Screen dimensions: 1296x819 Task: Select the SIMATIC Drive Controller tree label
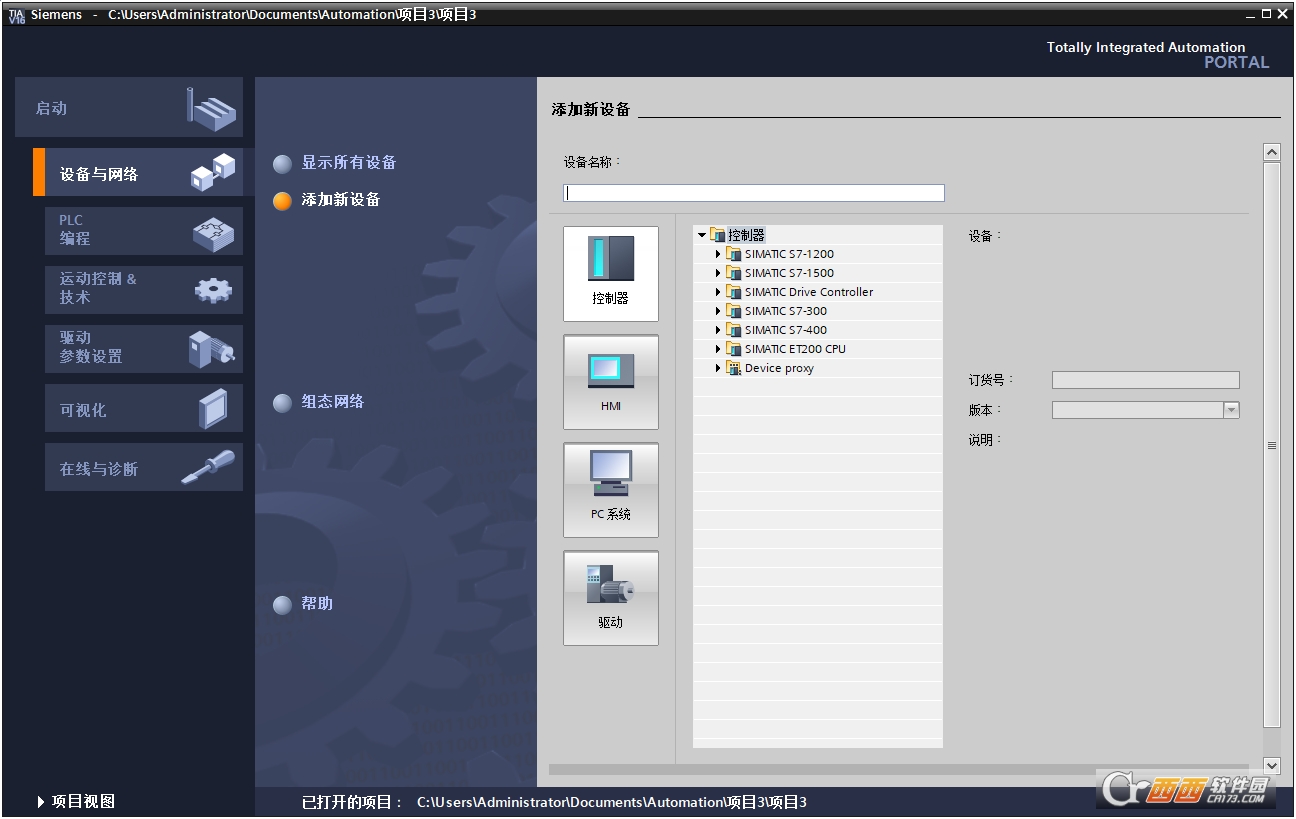point(809,292)
